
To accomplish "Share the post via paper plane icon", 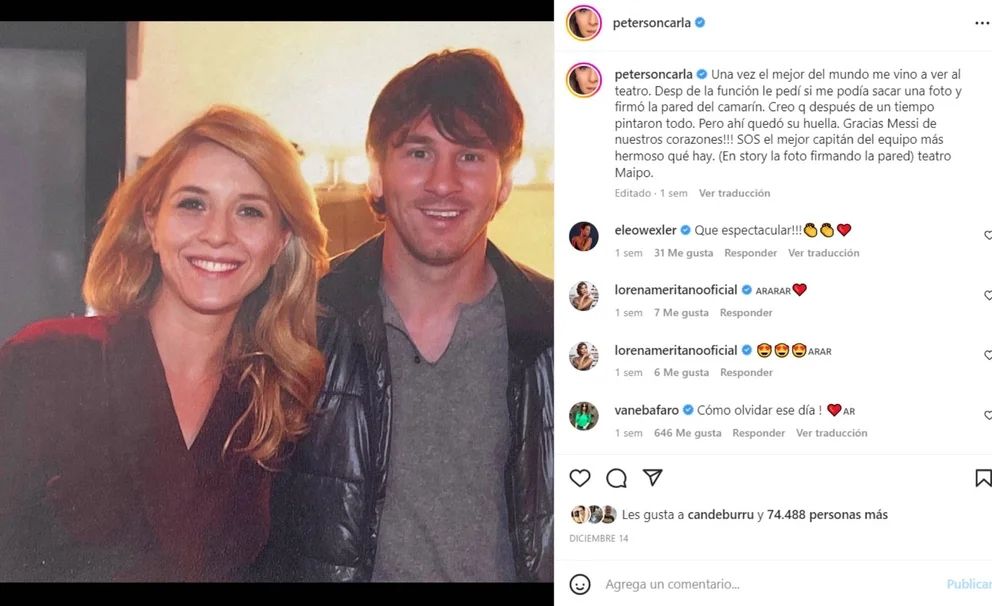I will [x=652, y=478].
